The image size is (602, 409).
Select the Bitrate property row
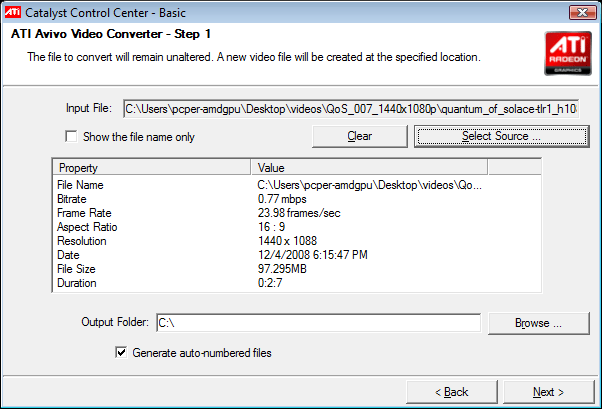pyautogui.click(x=296, y=199)
